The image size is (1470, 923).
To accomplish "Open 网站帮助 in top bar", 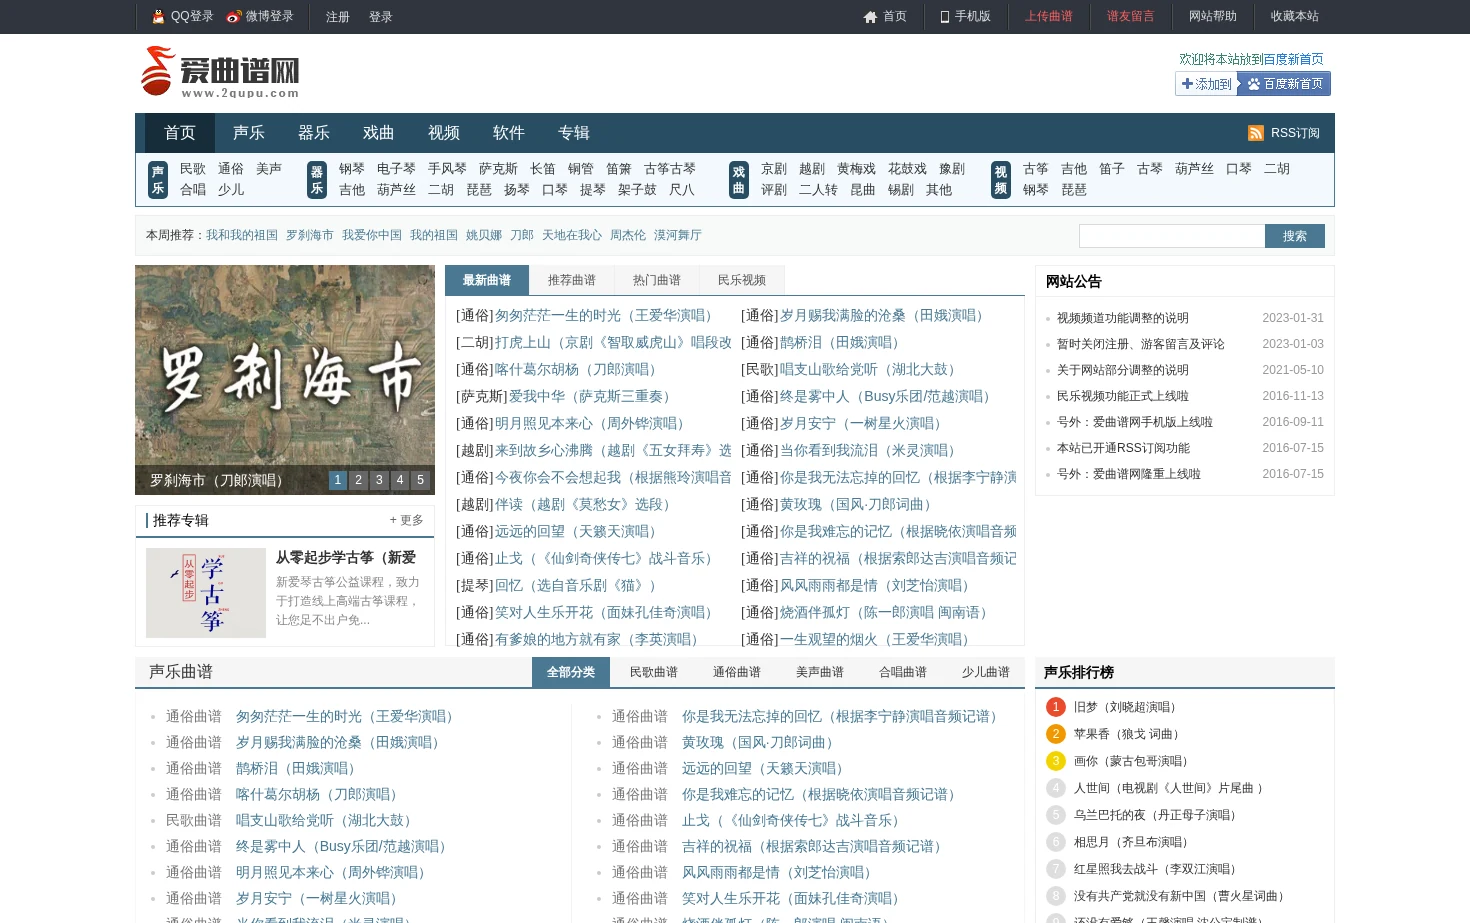I will (x=1213, y=17).
